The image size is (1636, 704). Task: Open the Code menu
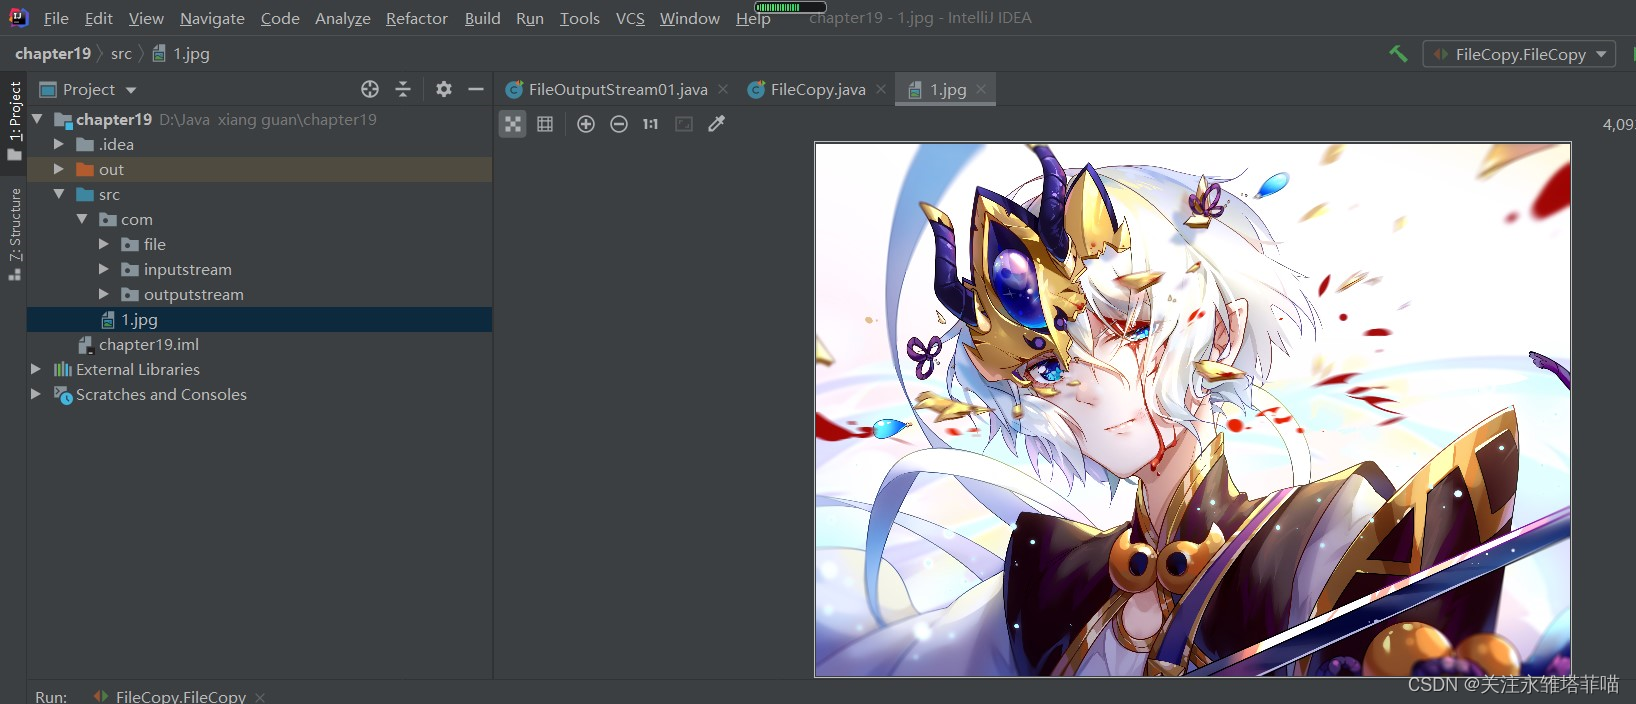click(x=280, y=18)
